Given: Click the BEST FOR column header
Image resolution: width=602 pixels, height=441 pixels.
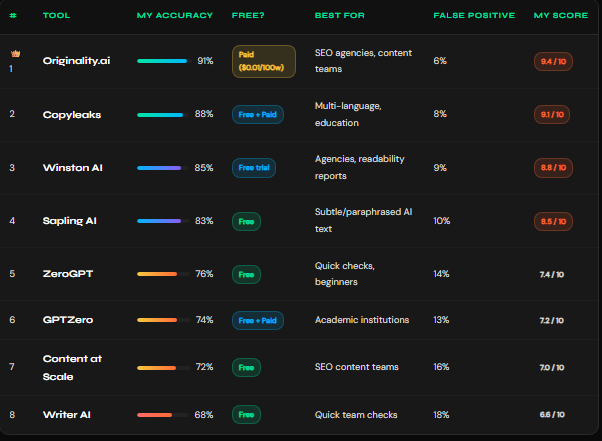Looking at the screenshot, I should pyautogui.click(x=340, y=15).
